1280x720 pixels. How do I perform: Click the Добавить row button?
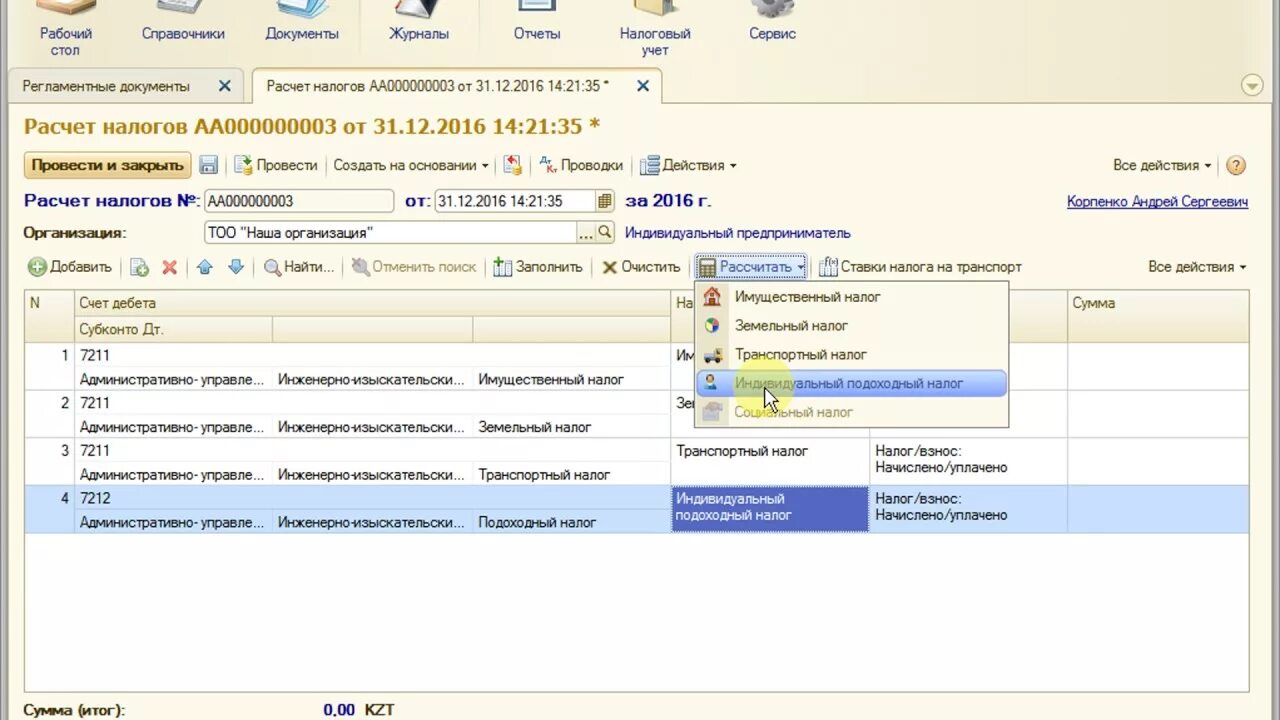tap(70, 267)
